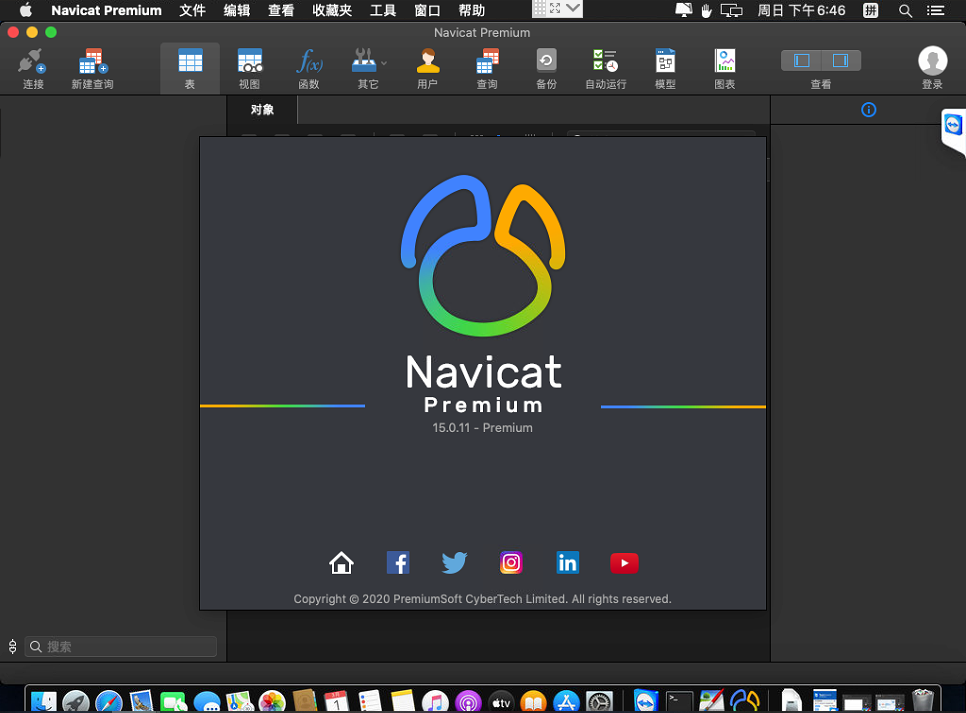966x713 pixels.
Task: Expand the chevron in the floating top bar
Action: (573, 8)
